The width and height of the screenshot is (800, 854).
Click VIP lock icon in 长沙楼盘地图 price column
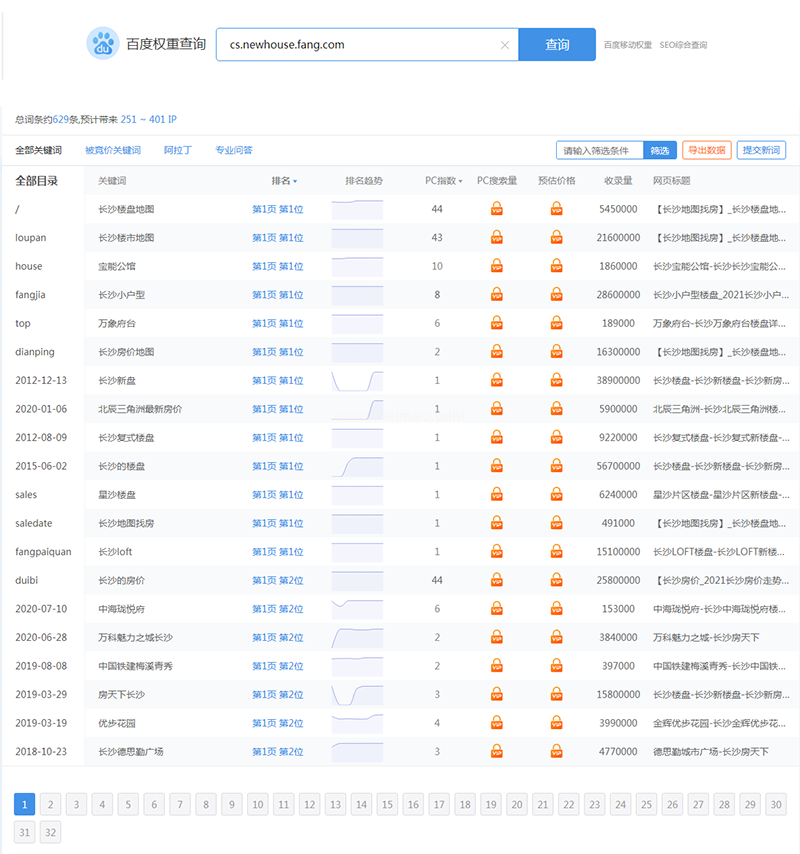557,209
